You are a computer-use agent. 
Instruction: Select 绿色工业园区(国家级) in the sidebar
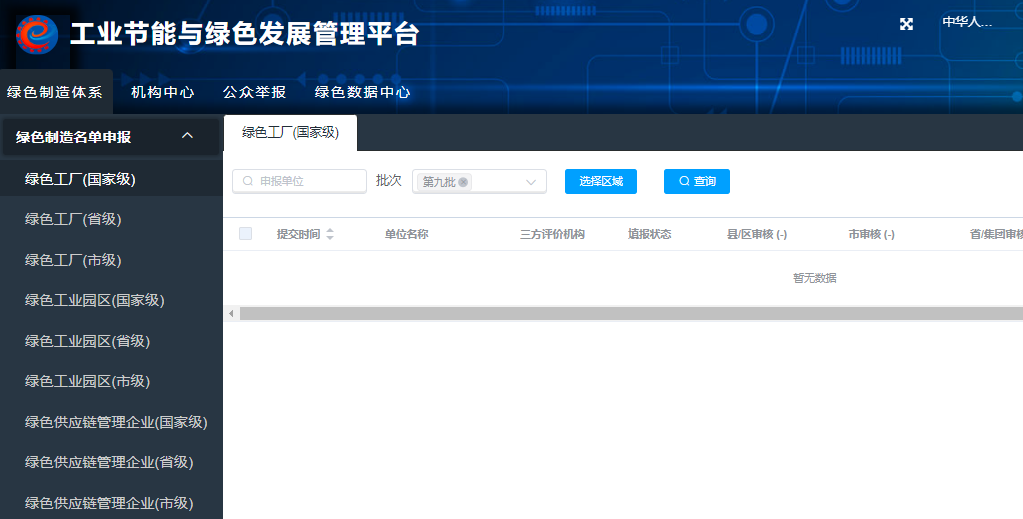(94, 300)
